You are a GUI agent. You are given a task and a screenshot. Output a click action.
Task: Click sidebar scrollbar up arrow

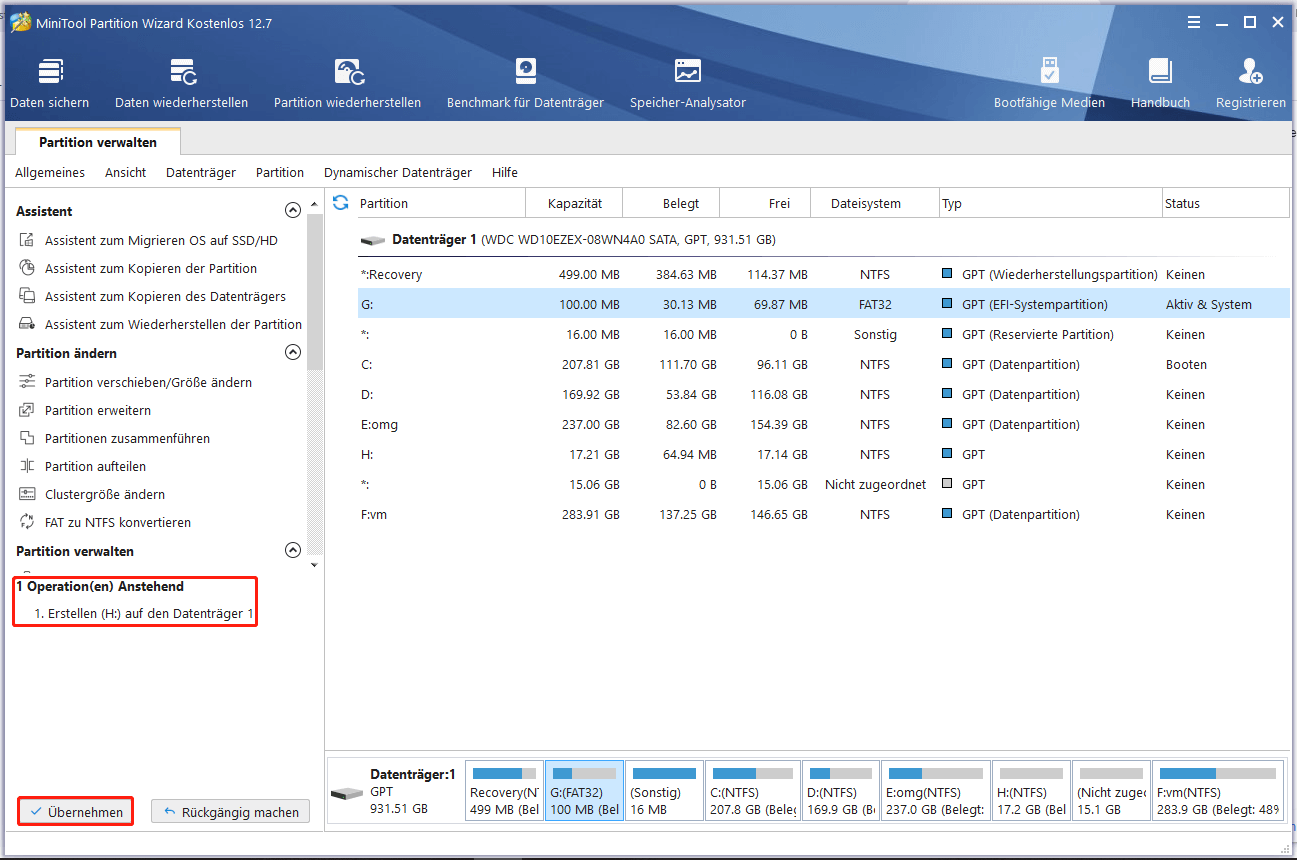[x=315, y=205]
